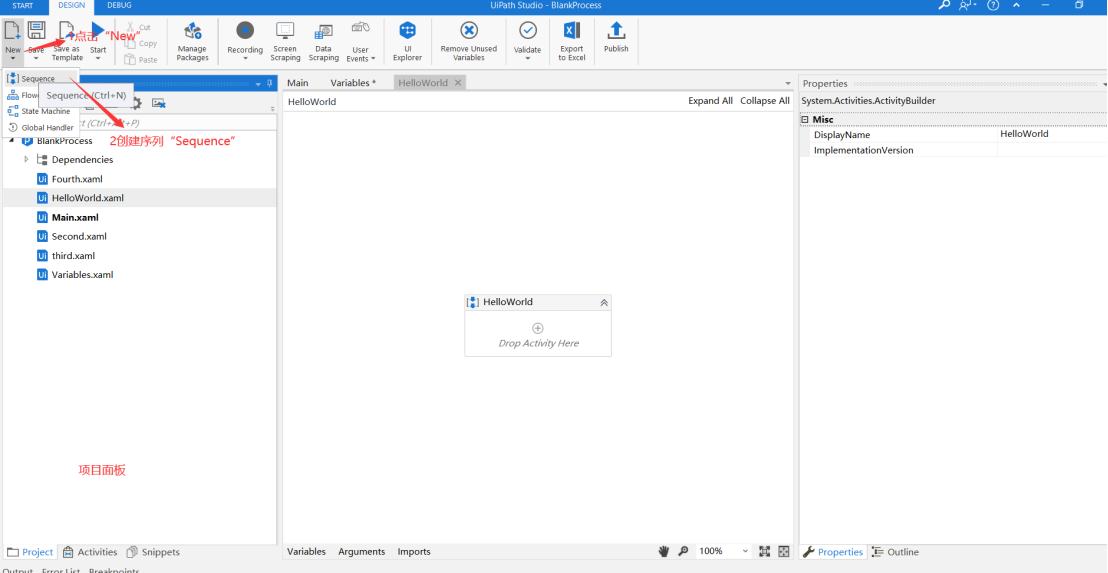Image resolution: width=1108 pixels, height=573 pixels.
Task: Click the Cut command
Action: click(x=138, y=27)
